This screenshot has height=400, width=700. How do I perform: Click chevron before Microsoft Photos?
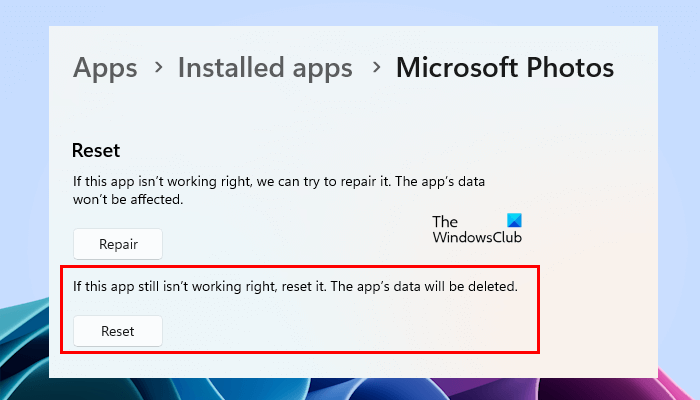(x=376, y=69)
